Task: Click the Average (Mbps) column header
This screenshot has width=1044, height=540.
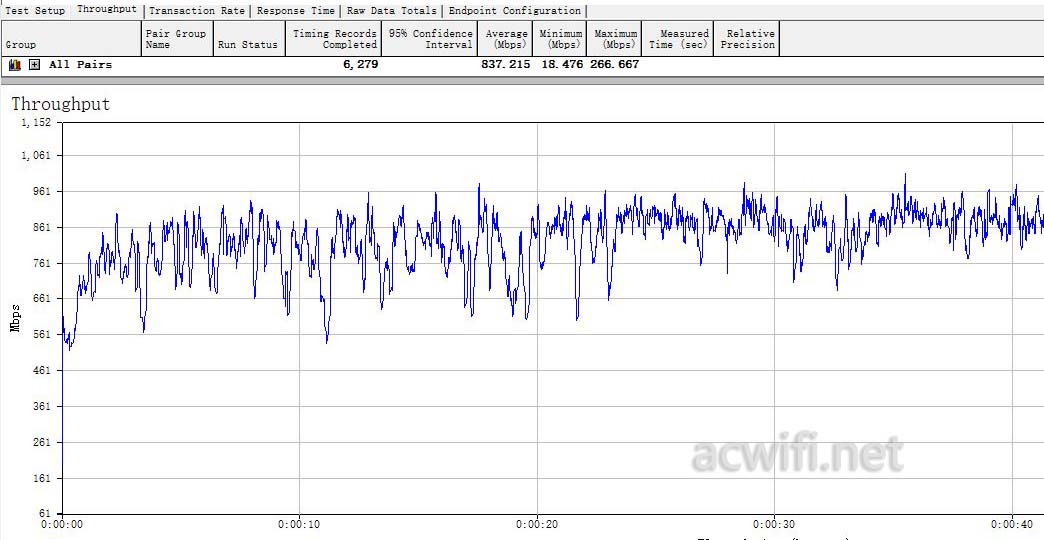Action: (x=505, y=39)
